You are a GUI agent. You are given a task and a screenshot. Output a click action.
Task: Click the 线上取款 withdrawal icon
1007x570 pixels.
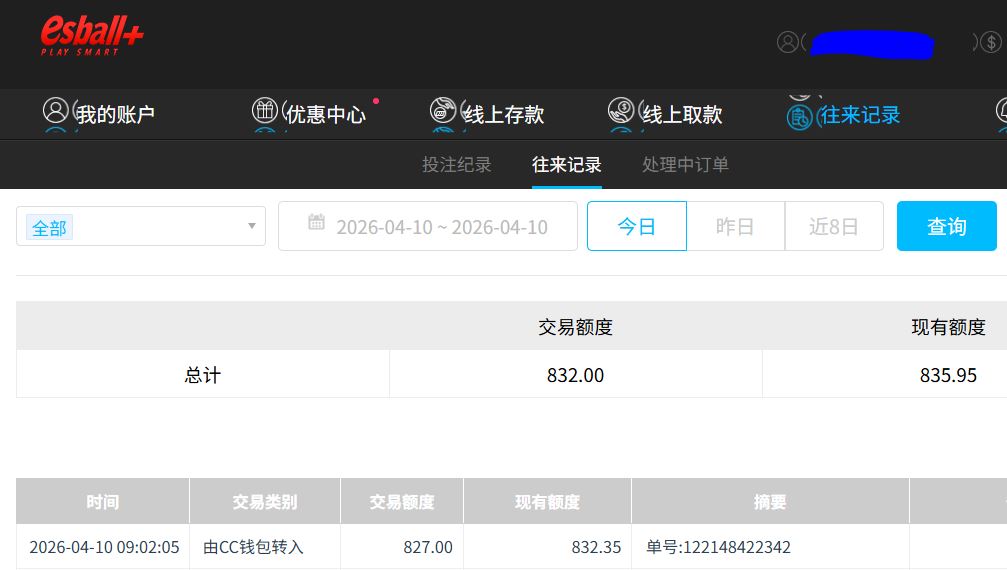[621, 111]
